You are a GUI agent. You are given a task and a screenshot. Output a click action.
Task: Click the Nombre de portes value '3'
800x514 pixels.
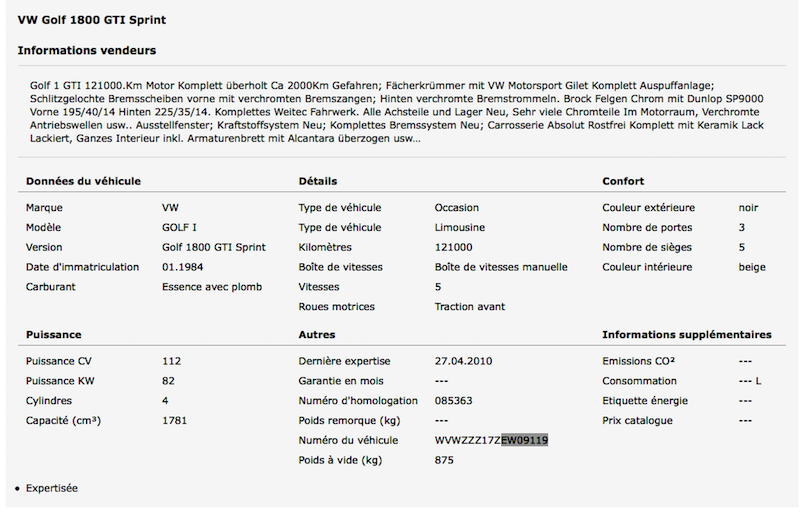(x=742, y=228)
